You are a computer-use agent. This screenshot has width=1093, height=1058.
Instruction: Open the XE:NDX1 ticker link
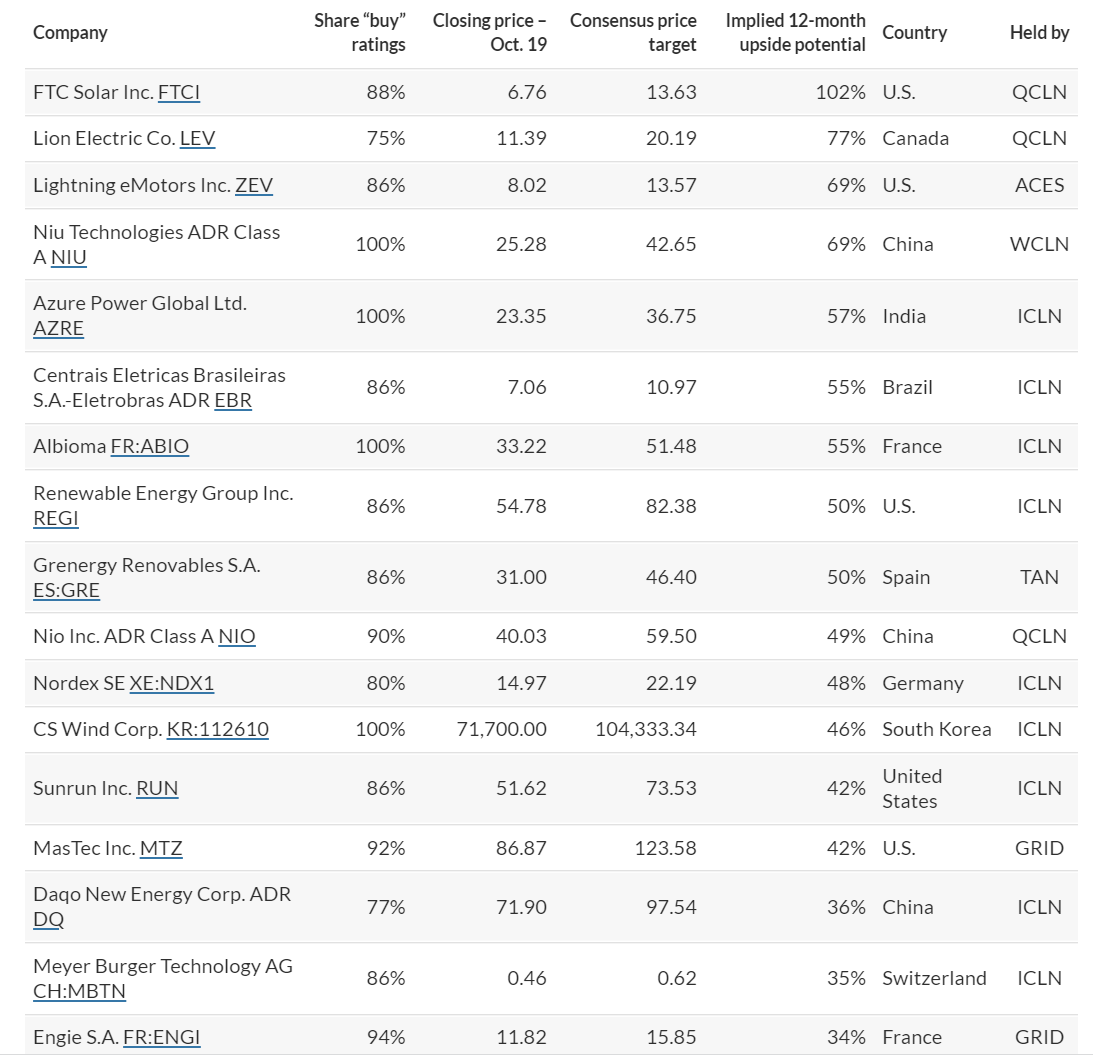click(171, 683)
